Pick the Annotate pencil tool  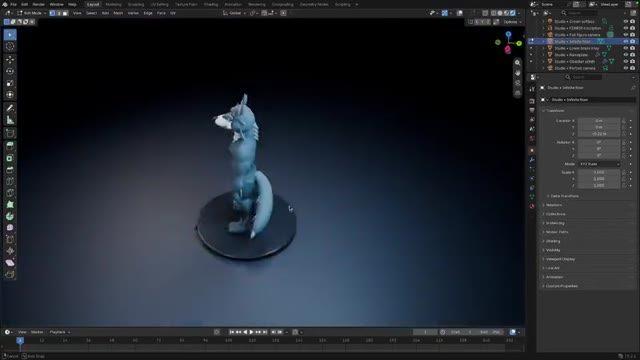pyautogui.click(x=10, y=108)
